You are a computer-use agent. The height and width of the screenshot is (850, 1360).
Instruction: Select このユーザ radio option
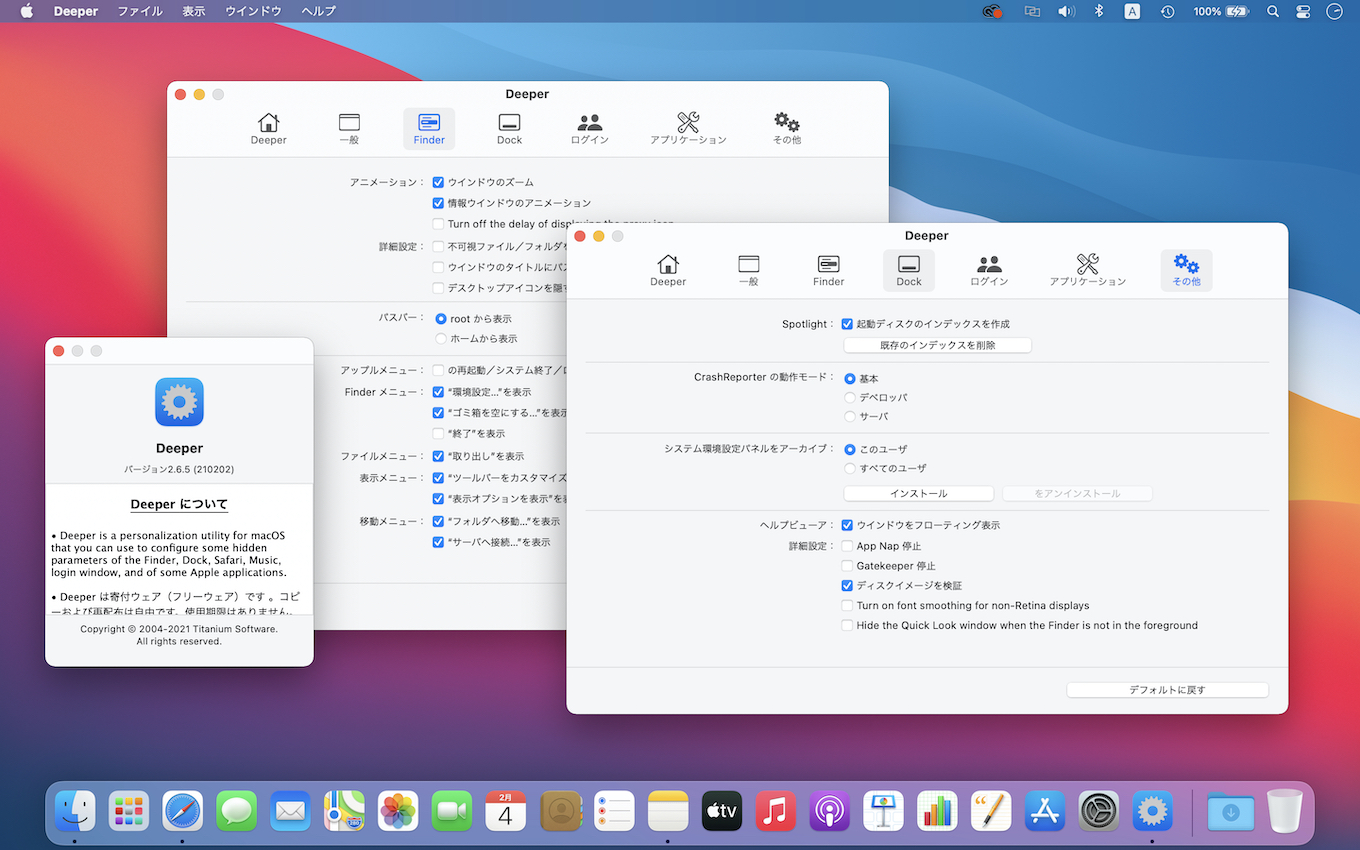click(850, 450)
